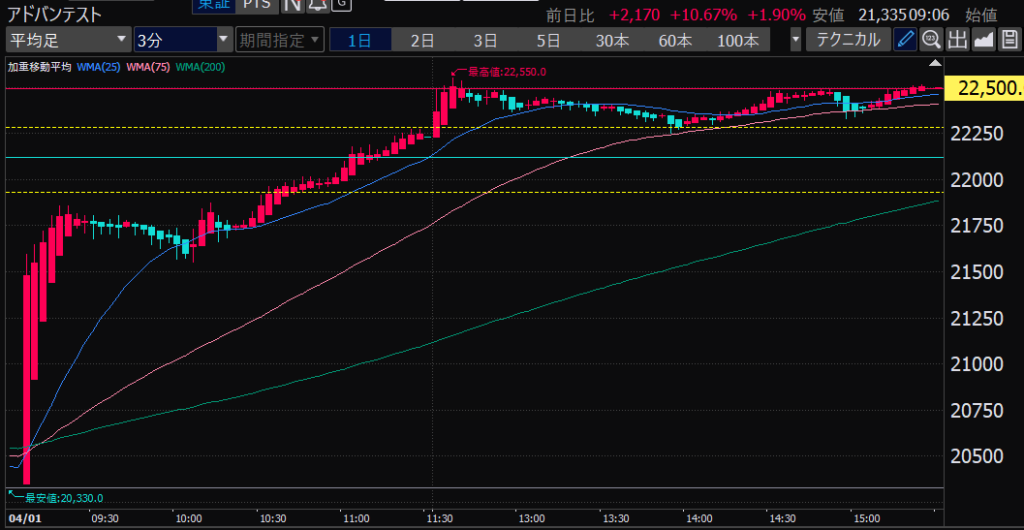Click the magnifier price search icon
The height and width of the screenshot is (530, 1024).
[931, 40]
